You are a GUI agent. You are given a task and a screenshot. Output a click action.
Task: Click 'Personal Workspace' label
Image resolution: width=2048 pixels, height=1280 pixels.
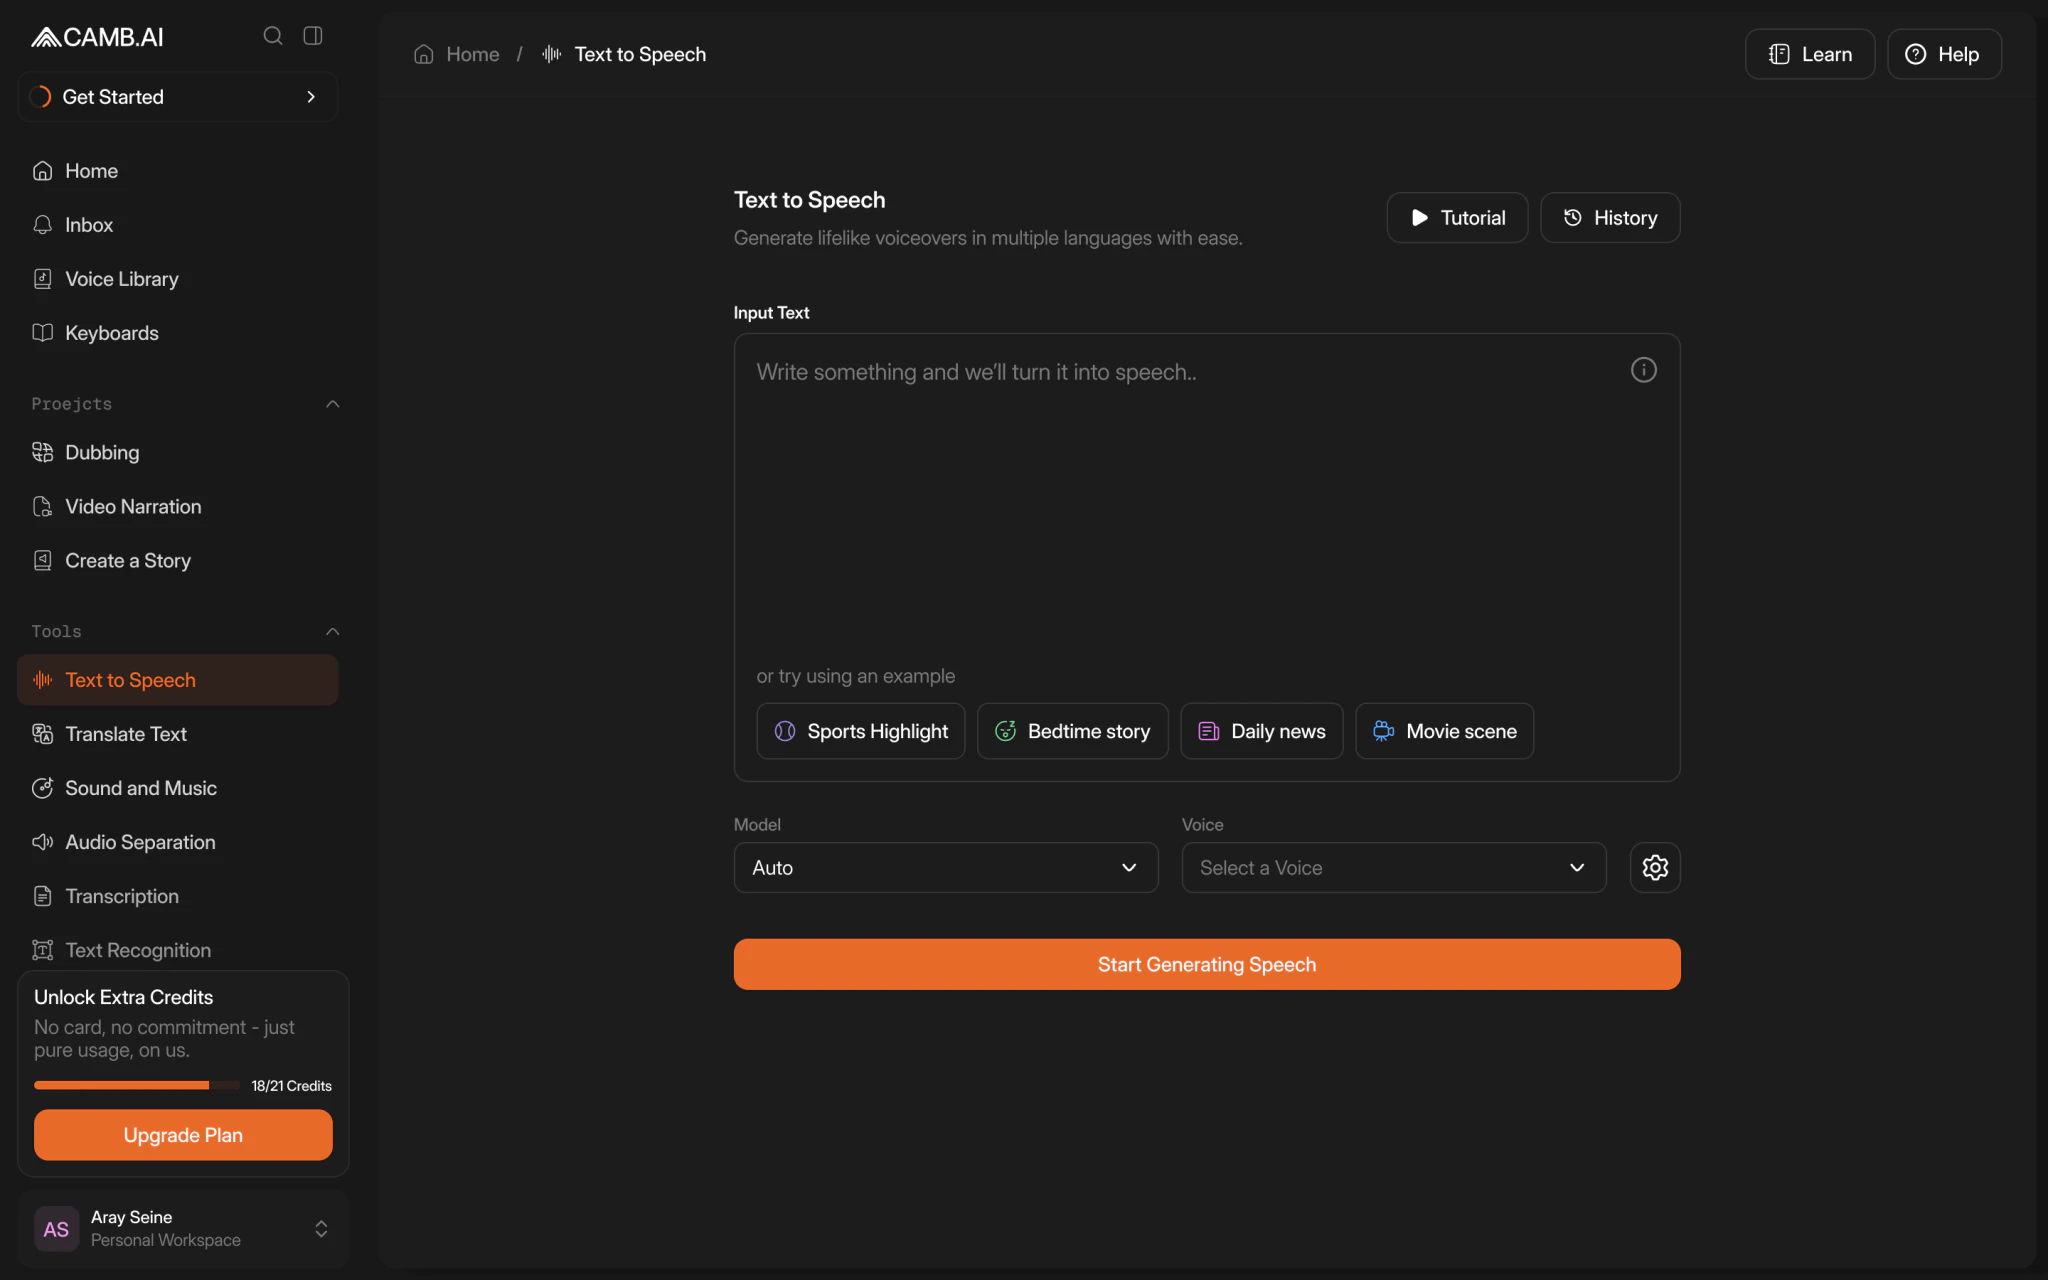pyautogui.click(x=166, y=1240)
